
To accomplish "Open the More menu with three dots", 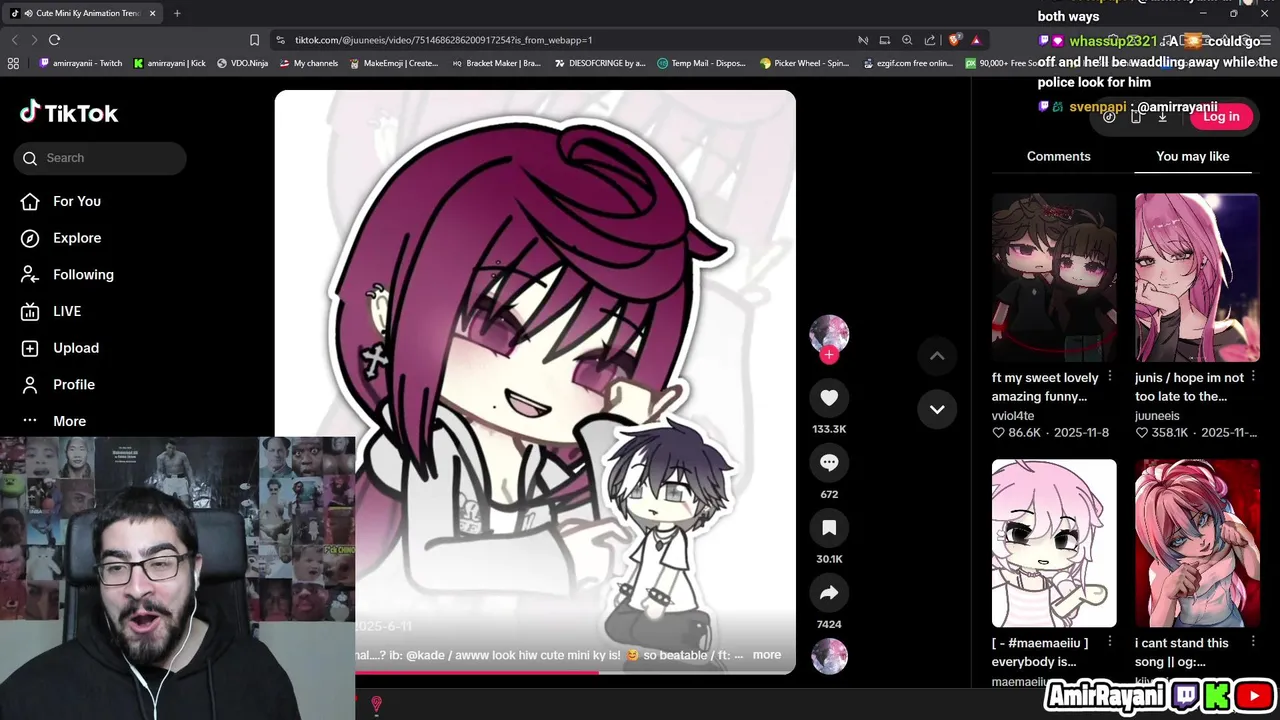I will [x=54, y=421].
